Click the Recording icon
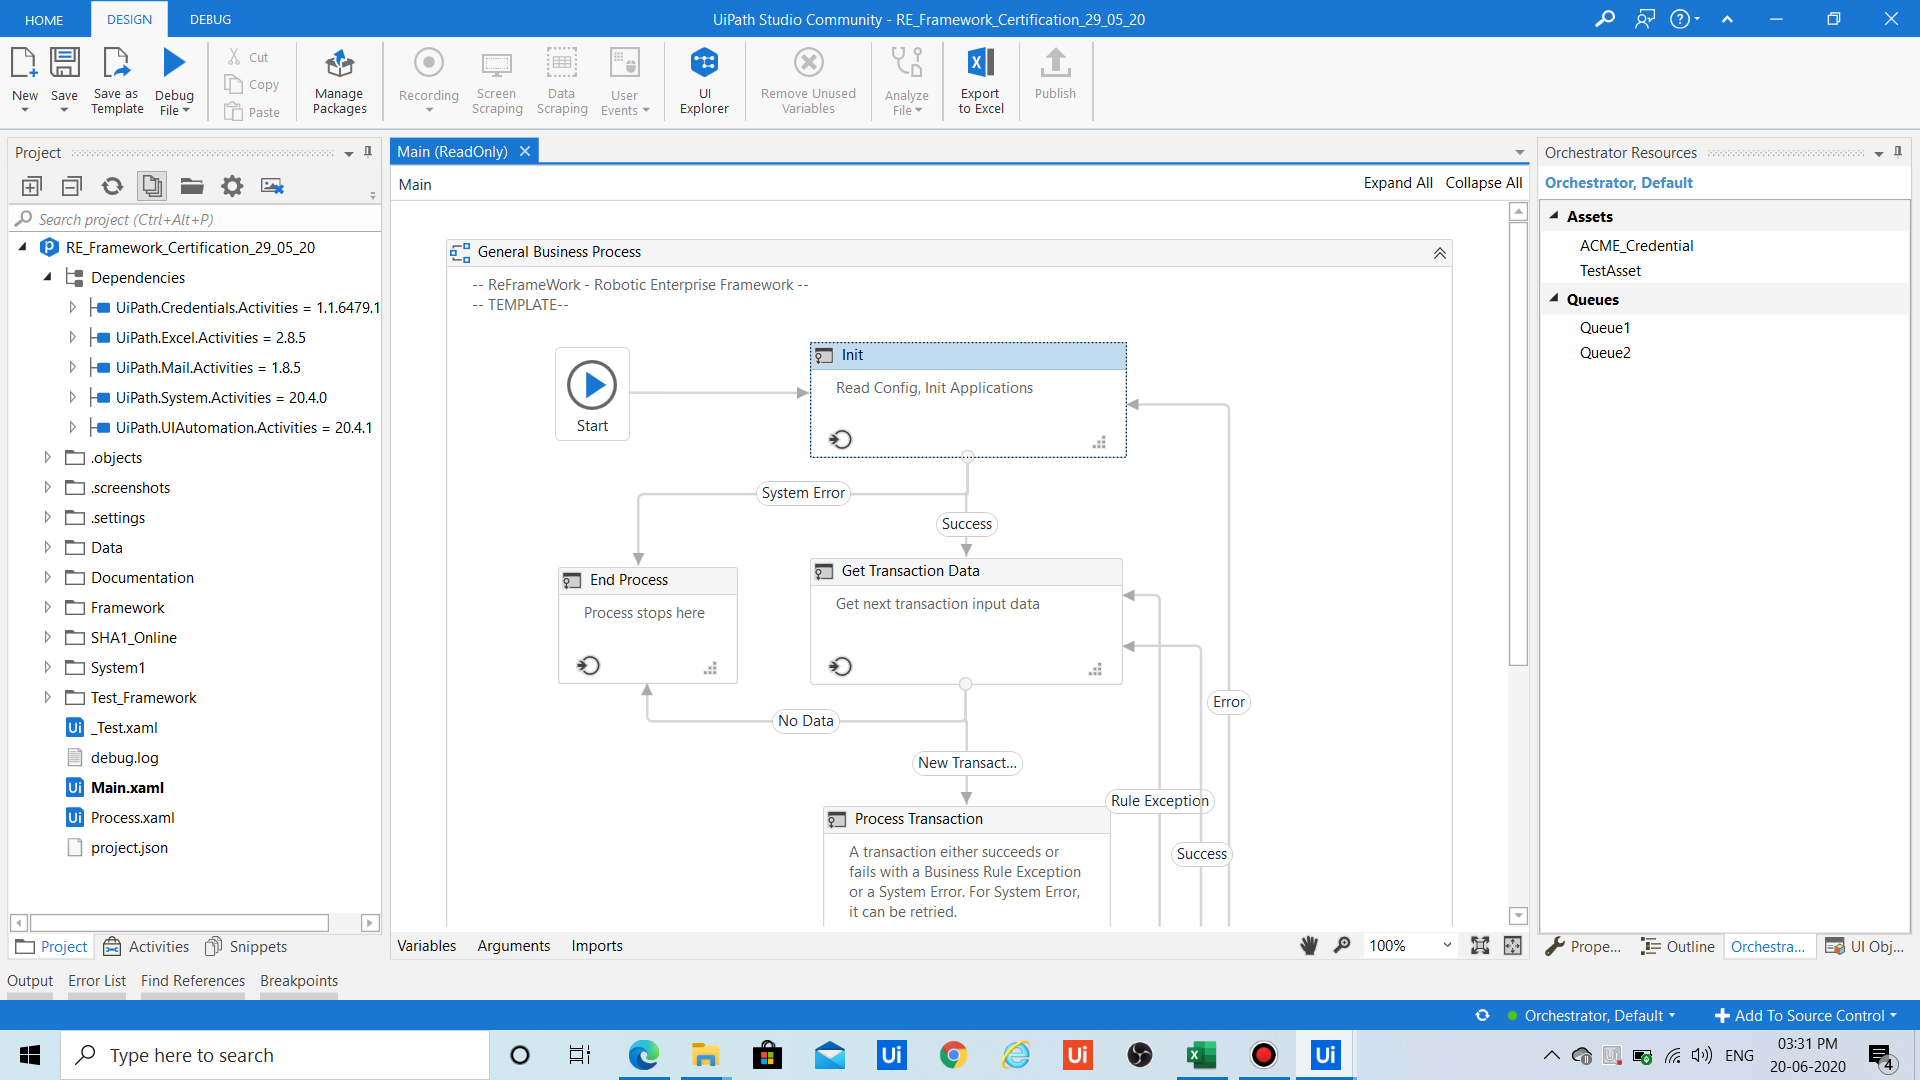Viewport: 1920px width, 1080px height. [429, 64]
